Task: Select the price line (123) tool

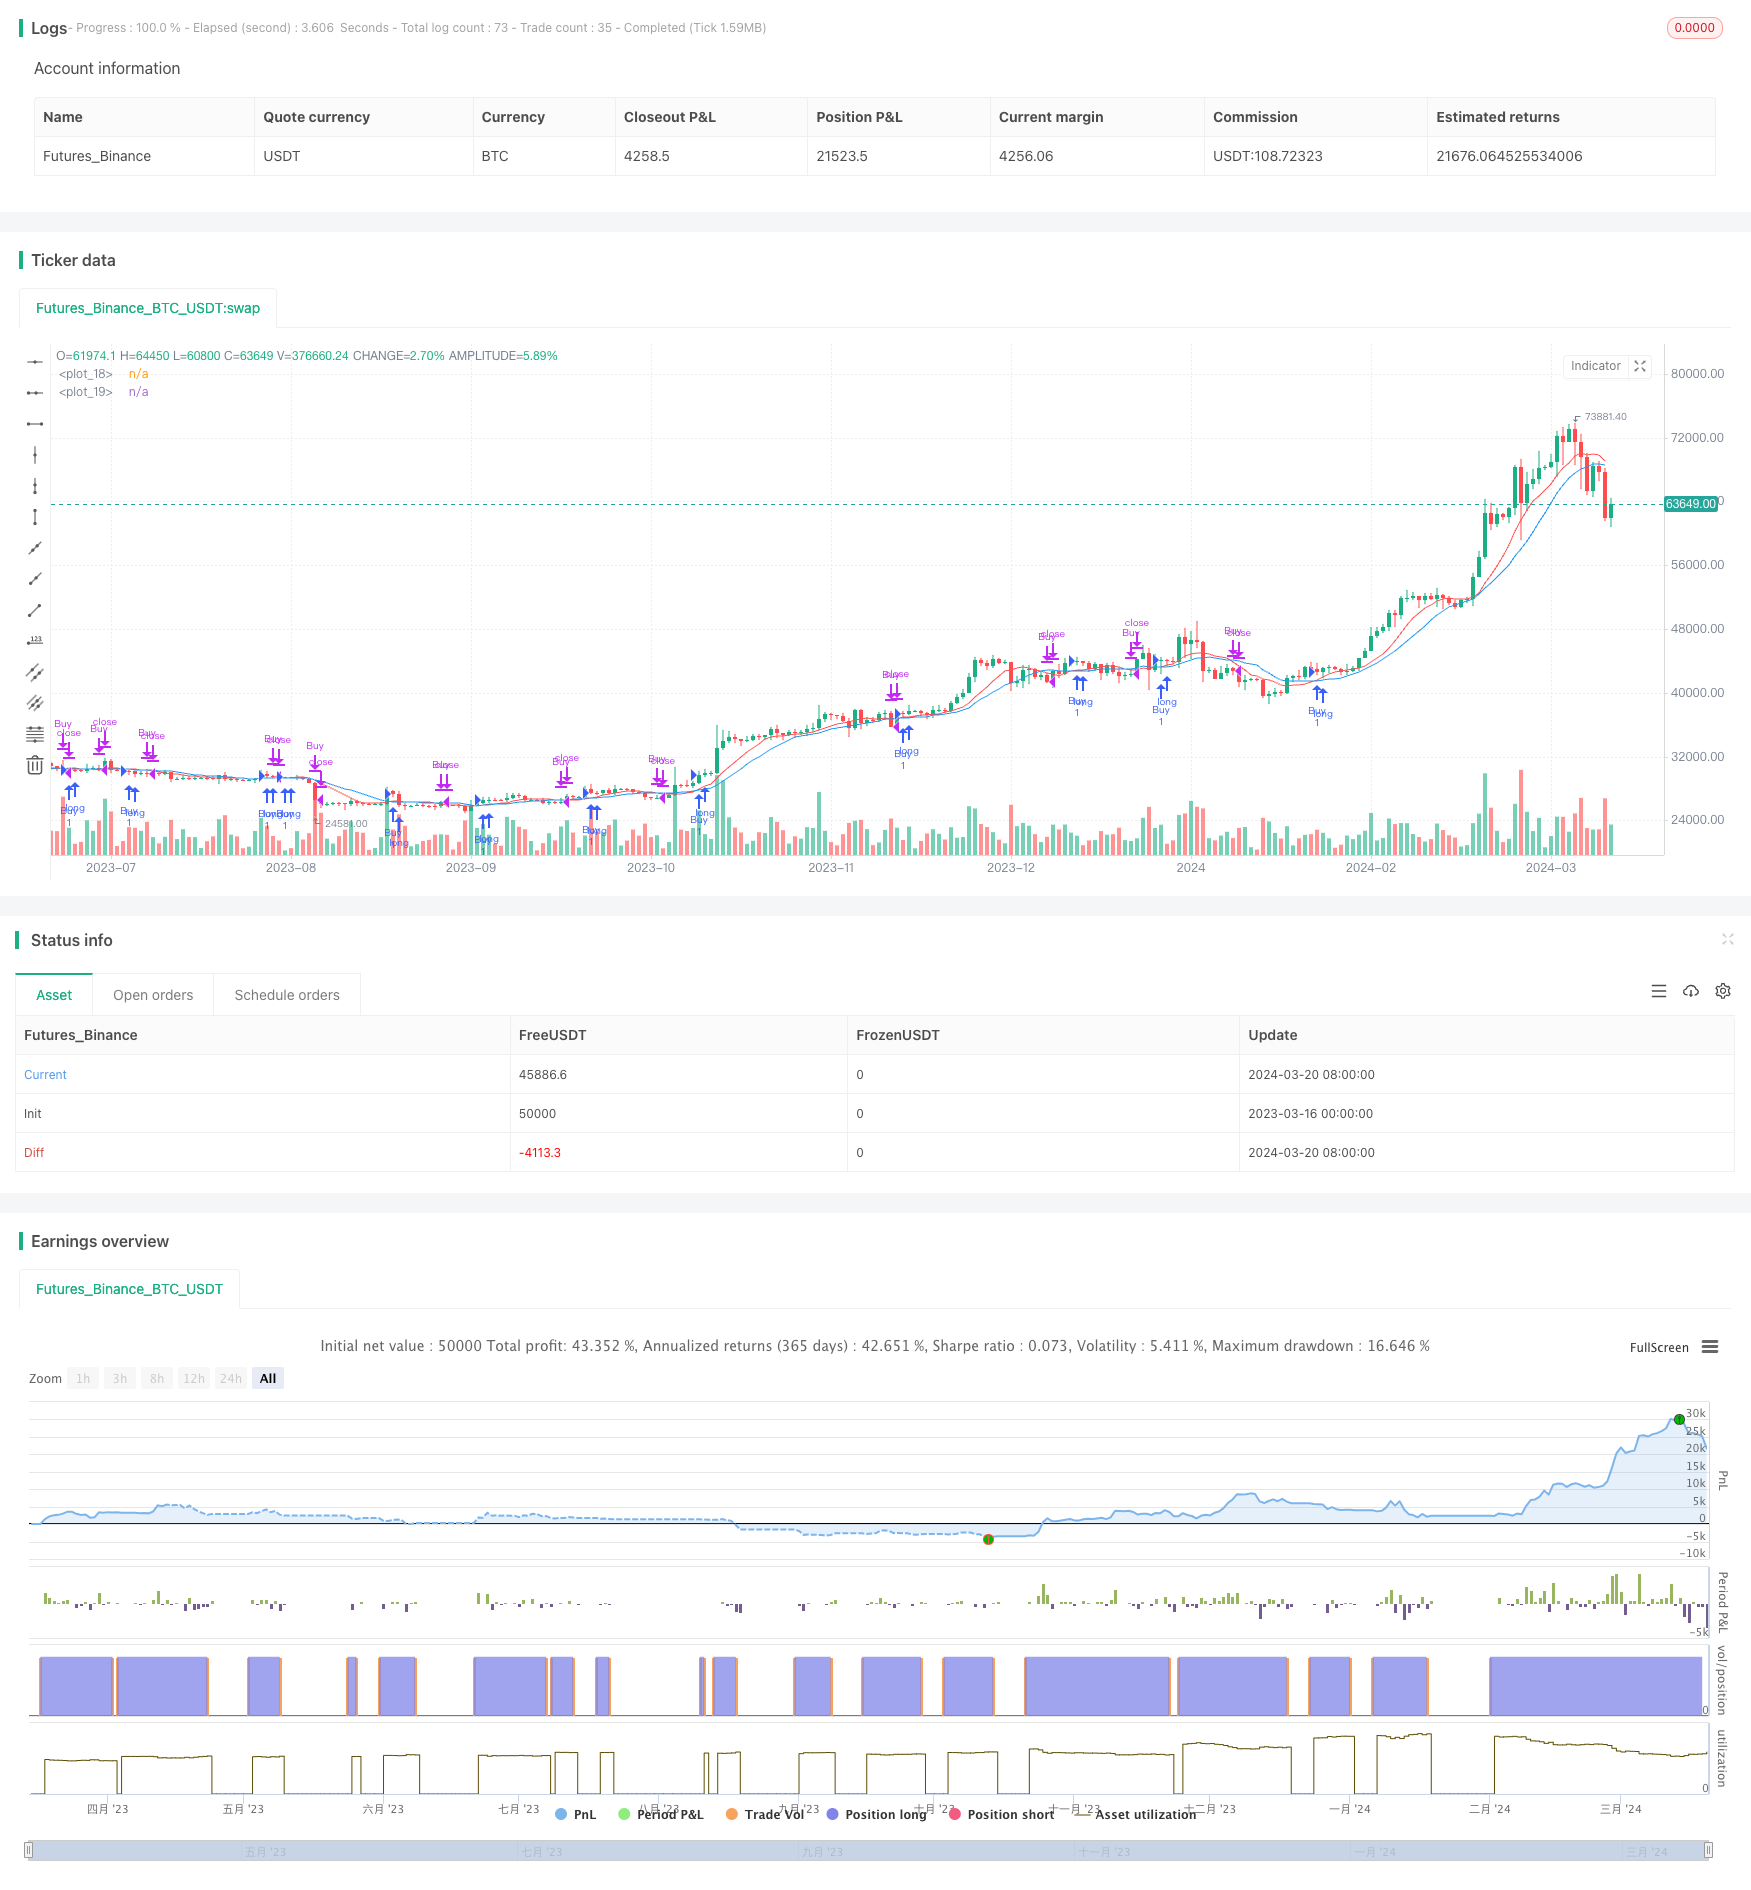Action: (35, 641)
